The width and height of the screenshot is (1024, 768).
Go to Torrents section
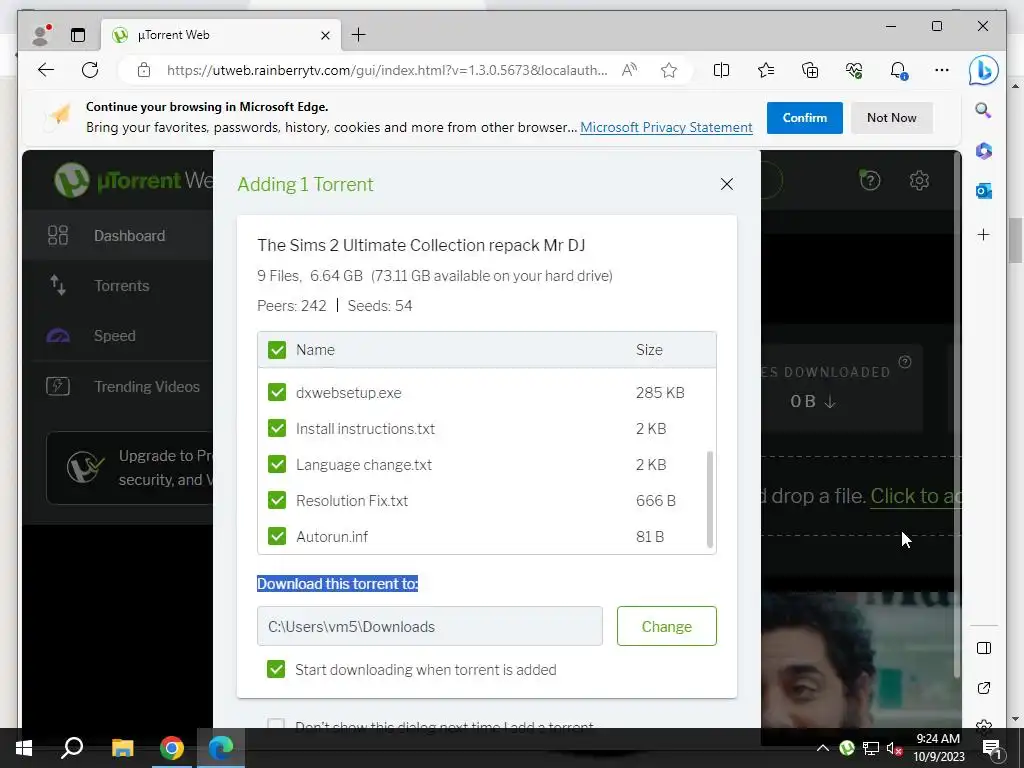pyautogui.click(x=118, y=285)
